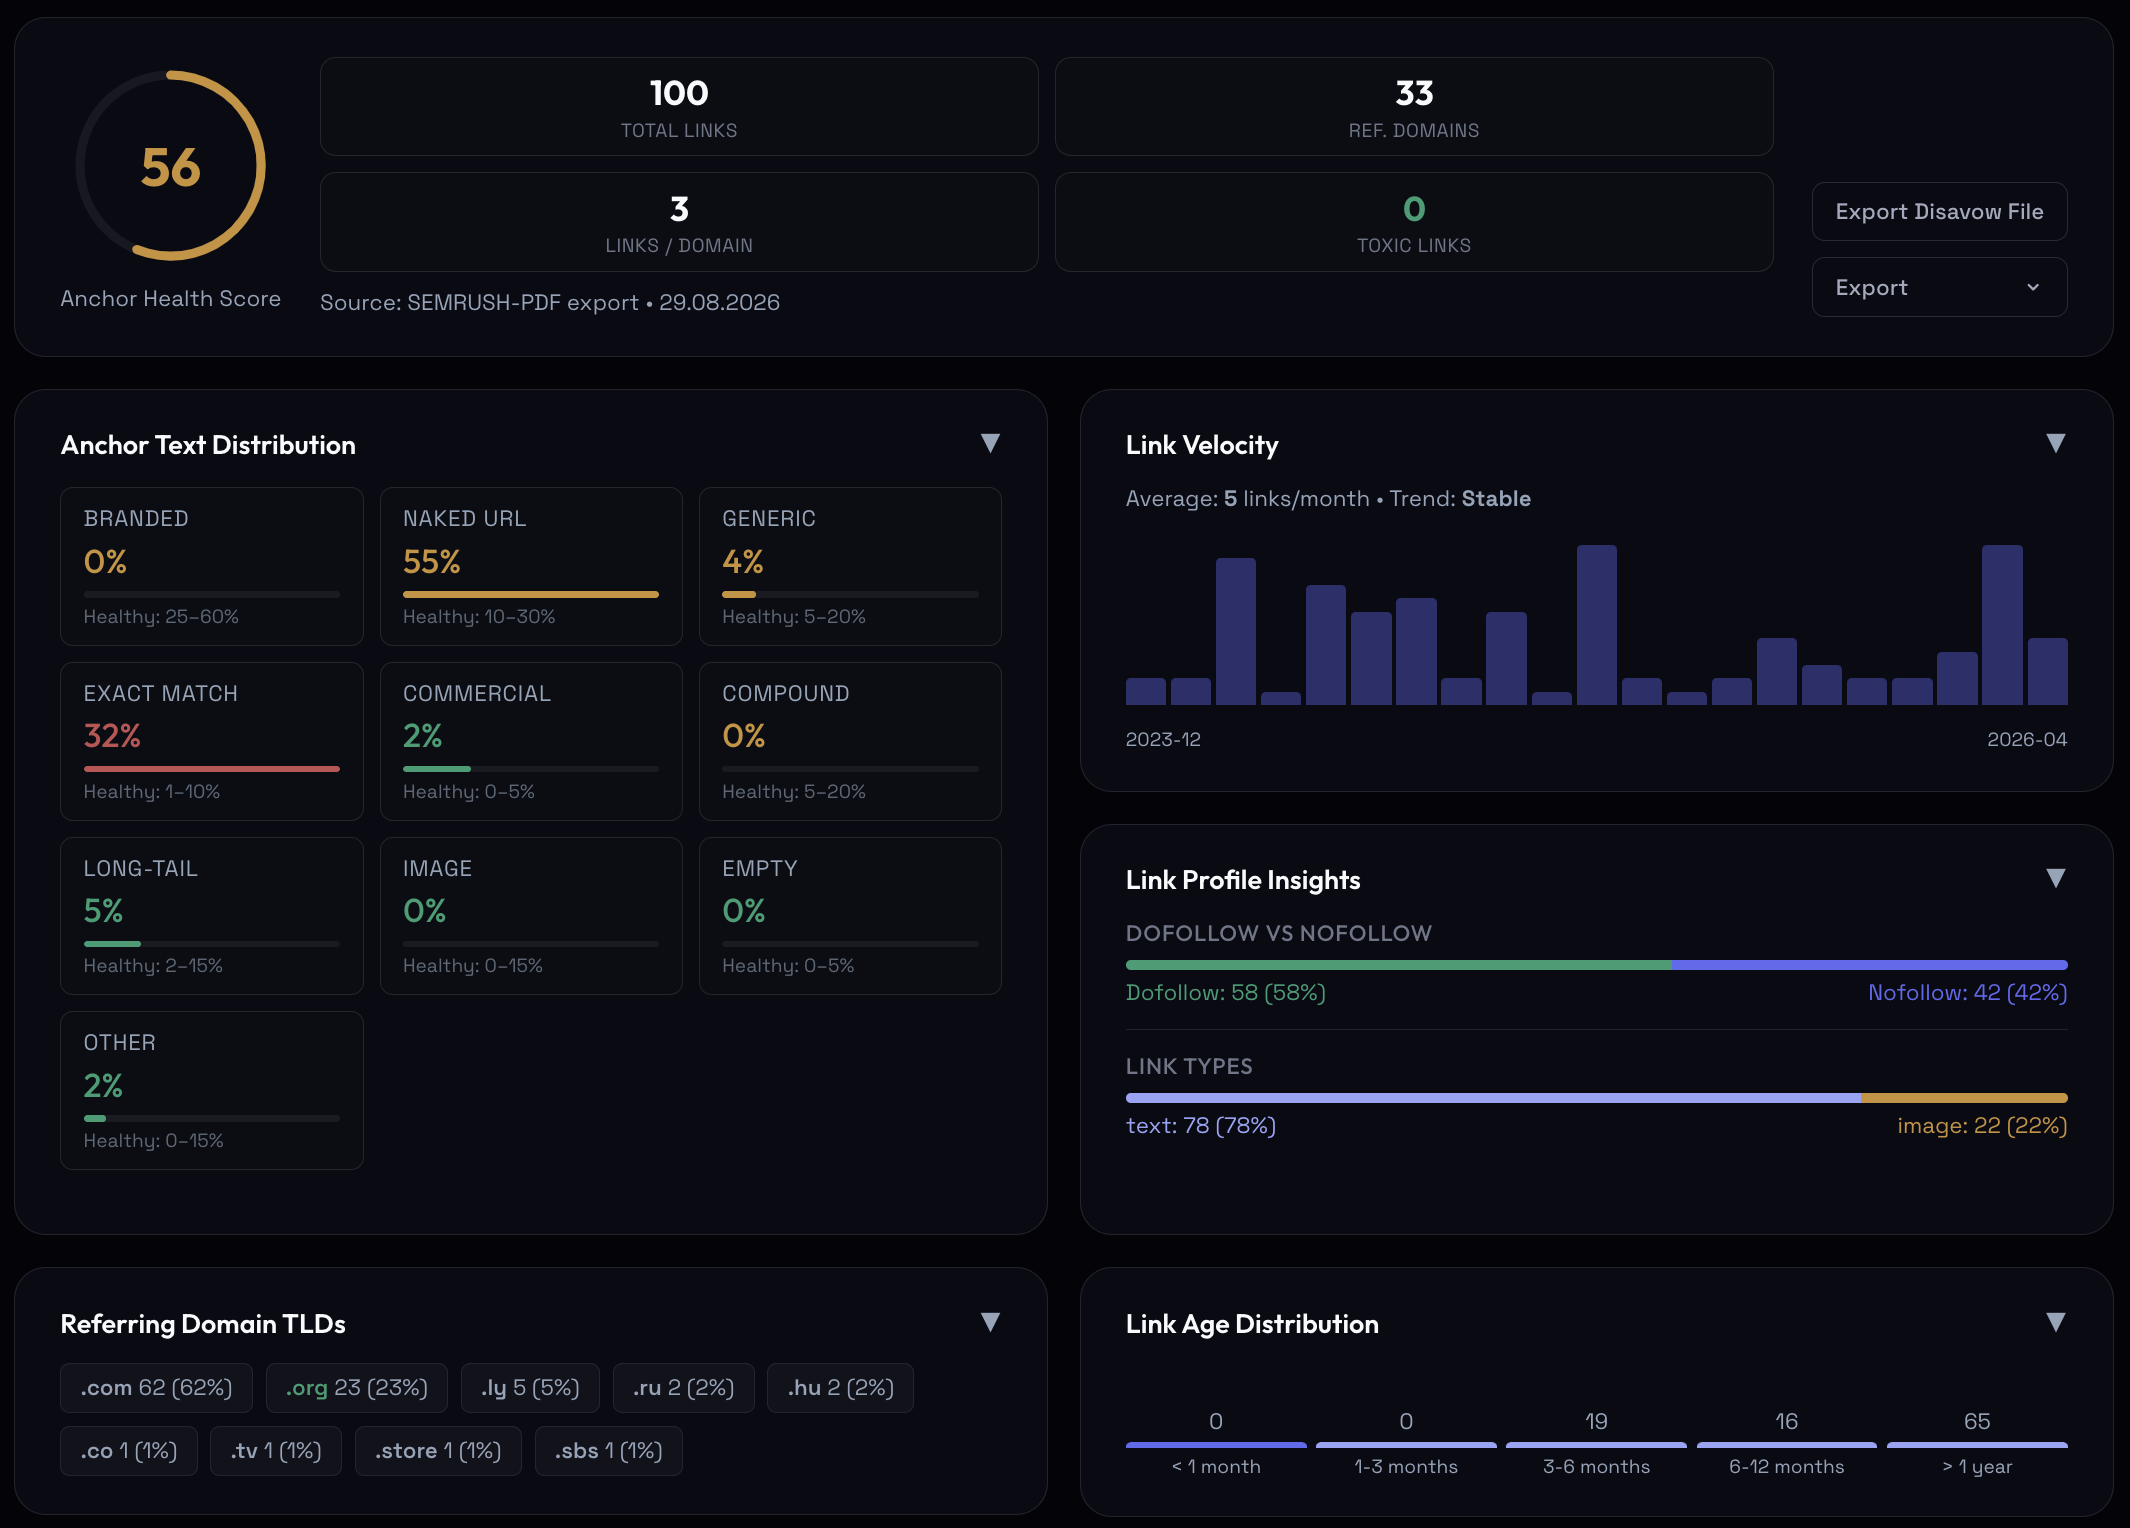Viewport: 2130px width, 1528px height.
Task: Open the Generic 4% anchor card
Action: click(850, 566)
